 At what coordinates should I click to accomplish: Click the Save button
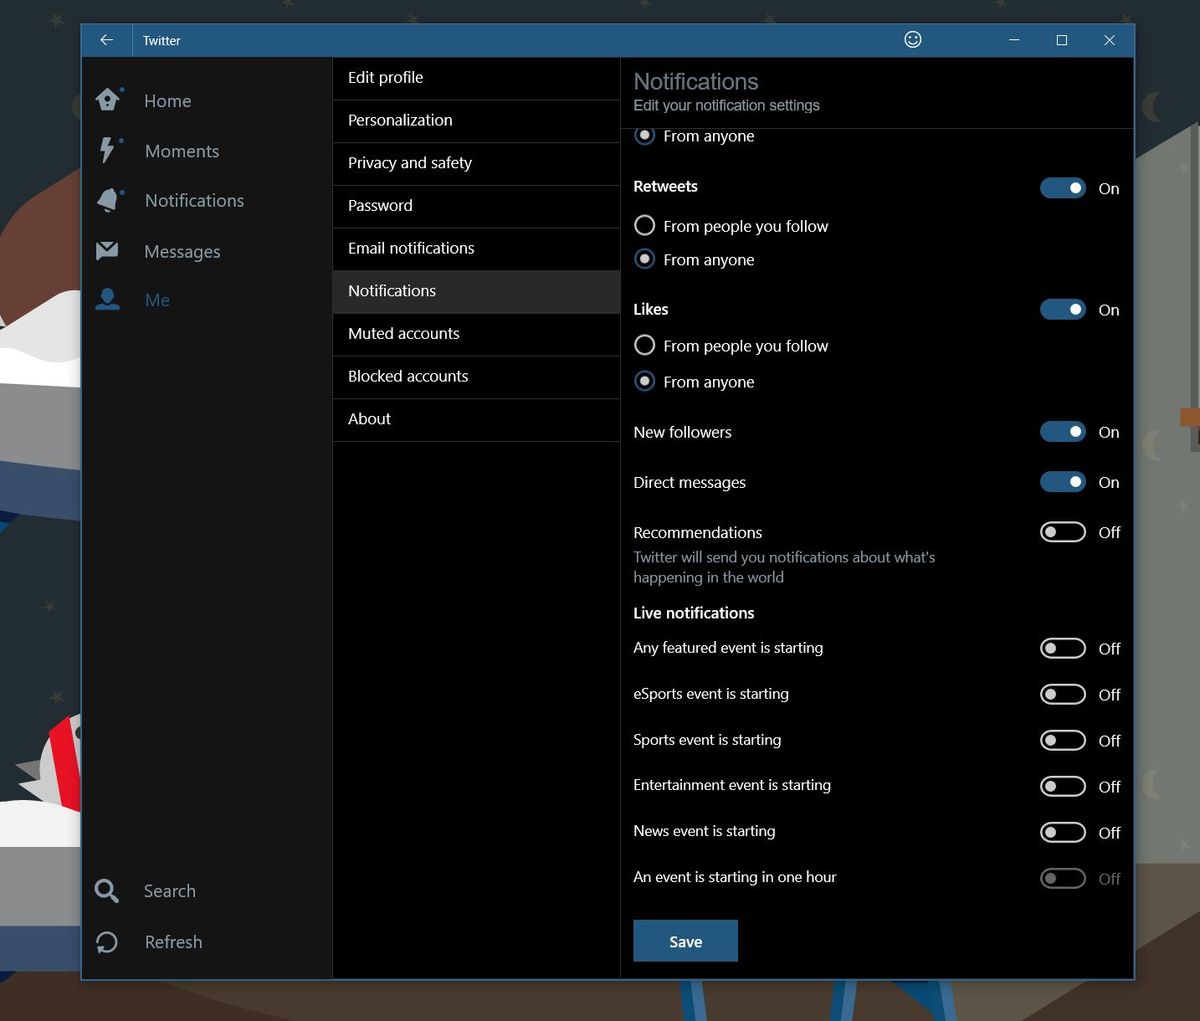click(685, 941)
